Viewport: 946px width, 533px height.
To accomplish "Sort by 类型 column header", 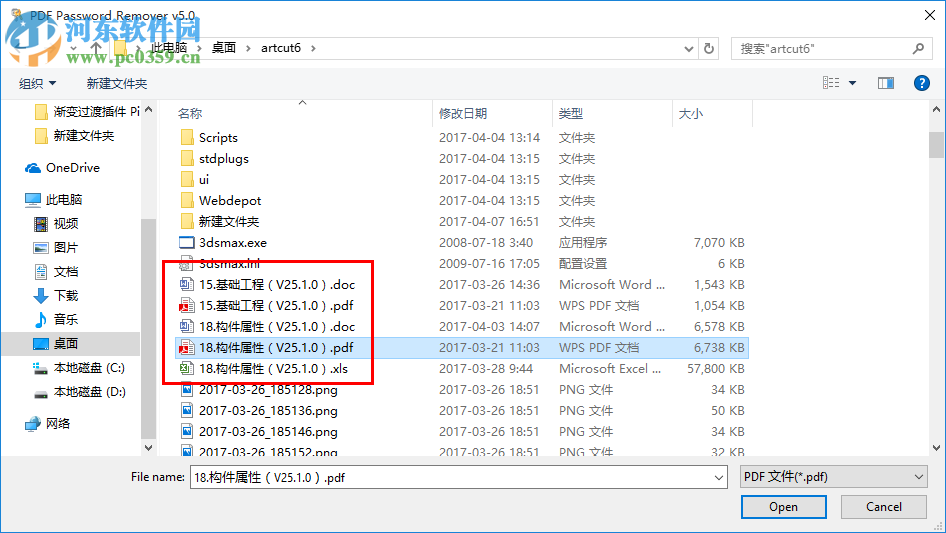I will click(x=571, y=113).
